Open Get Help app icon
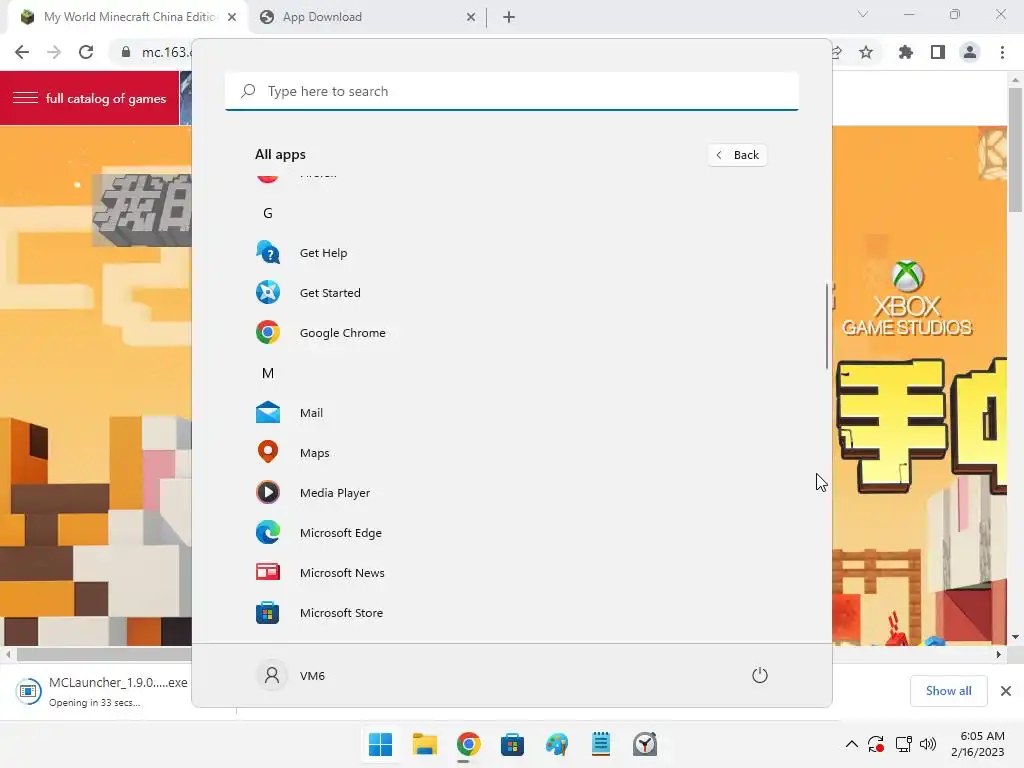 [x=268, y=253]
